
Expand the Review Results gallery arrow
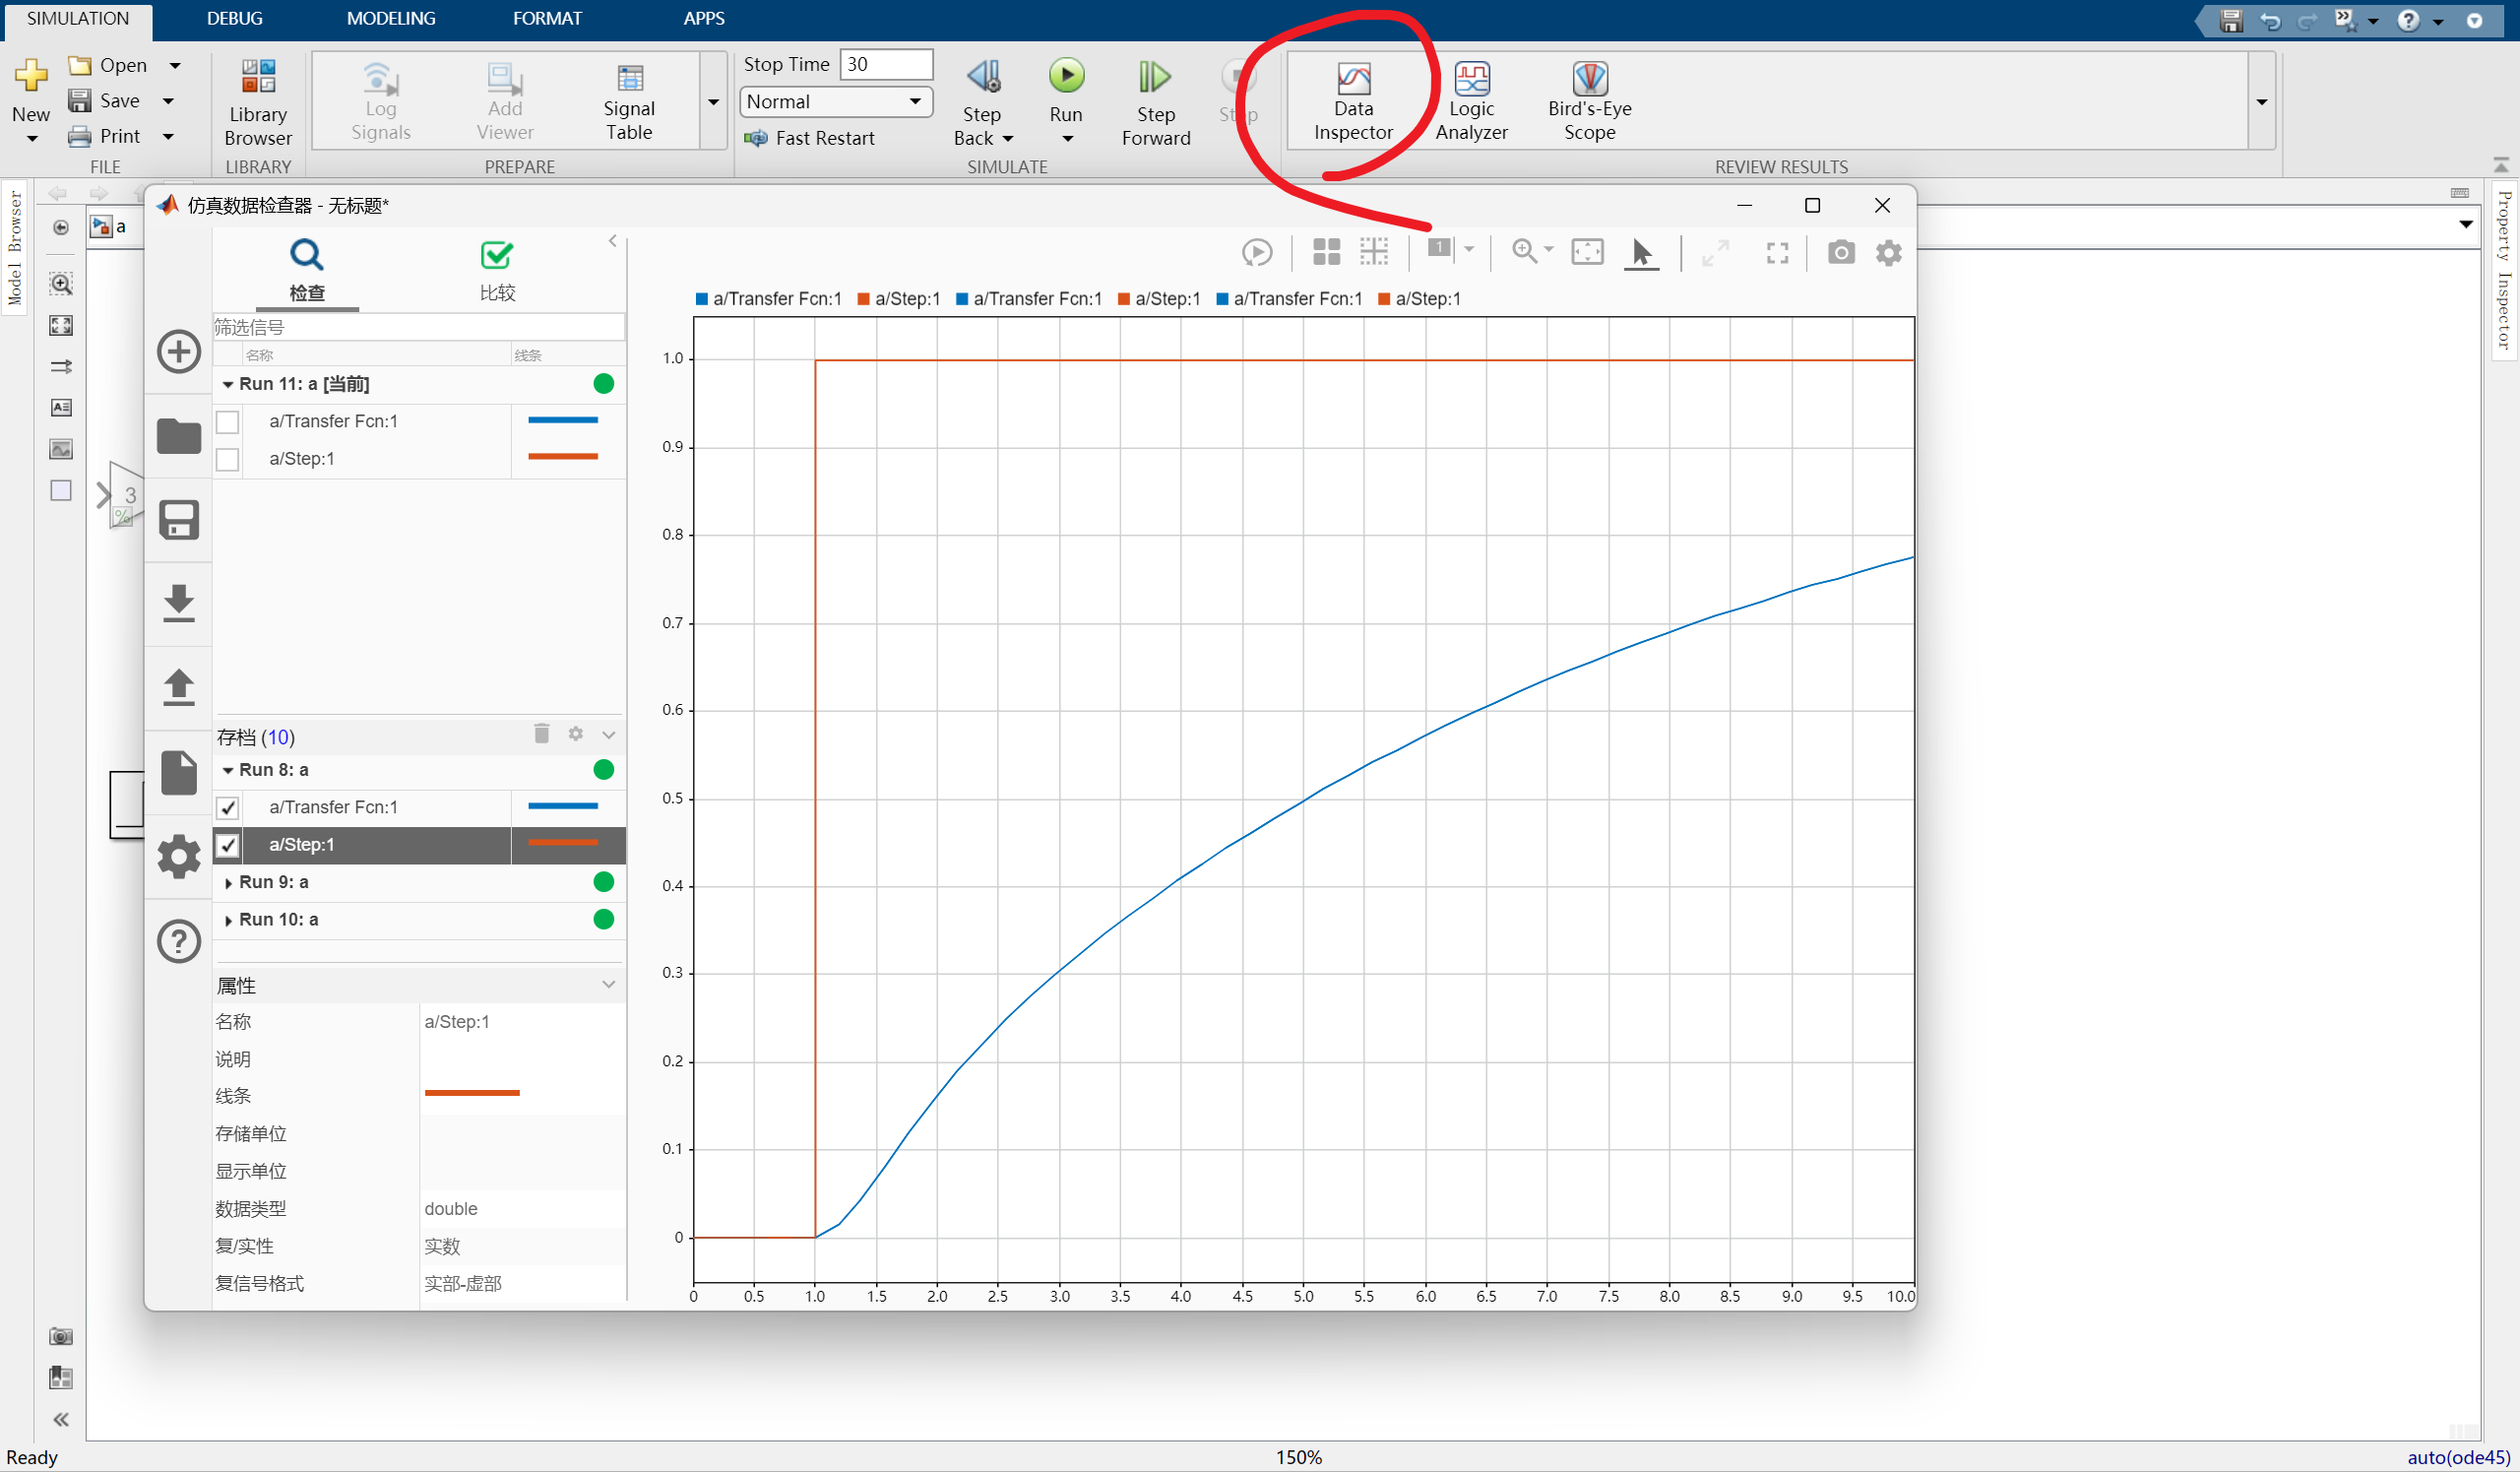[x=2262, y=102]
